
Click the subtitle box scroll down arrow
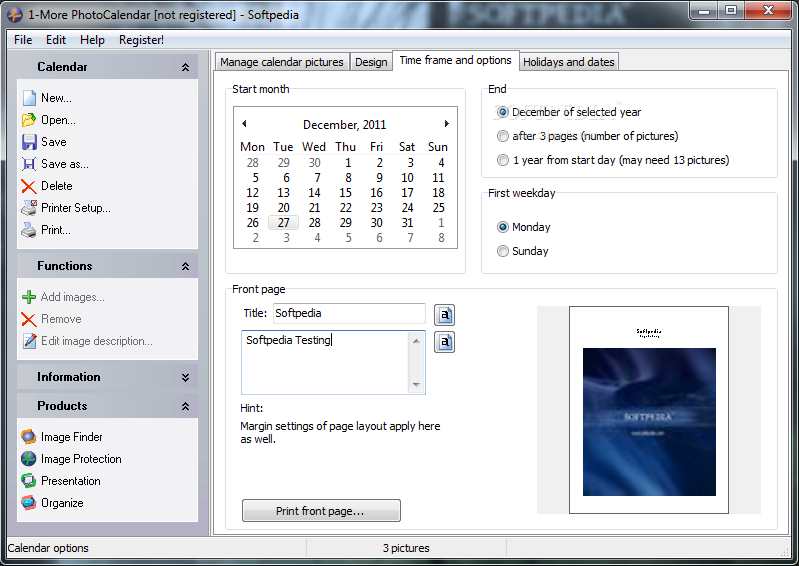[416, 385]
